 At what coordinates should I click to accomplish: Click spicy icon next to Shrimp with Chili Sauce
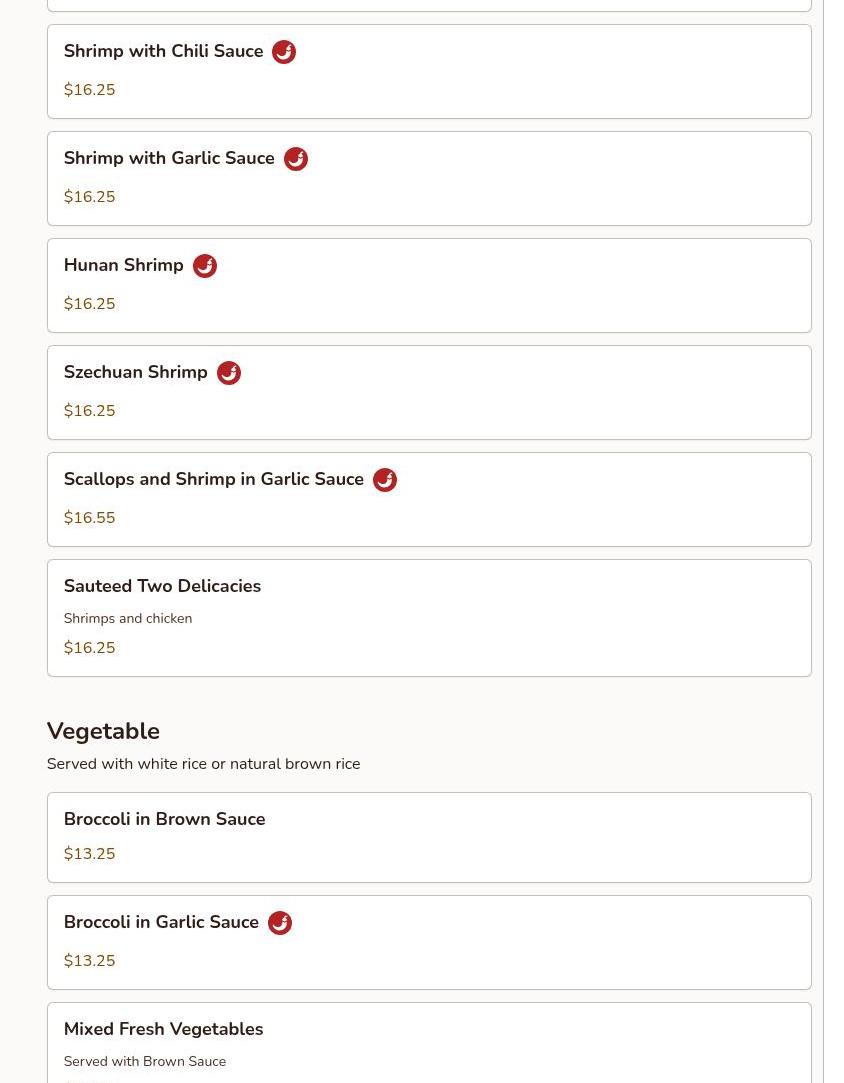tap(284, 52)
